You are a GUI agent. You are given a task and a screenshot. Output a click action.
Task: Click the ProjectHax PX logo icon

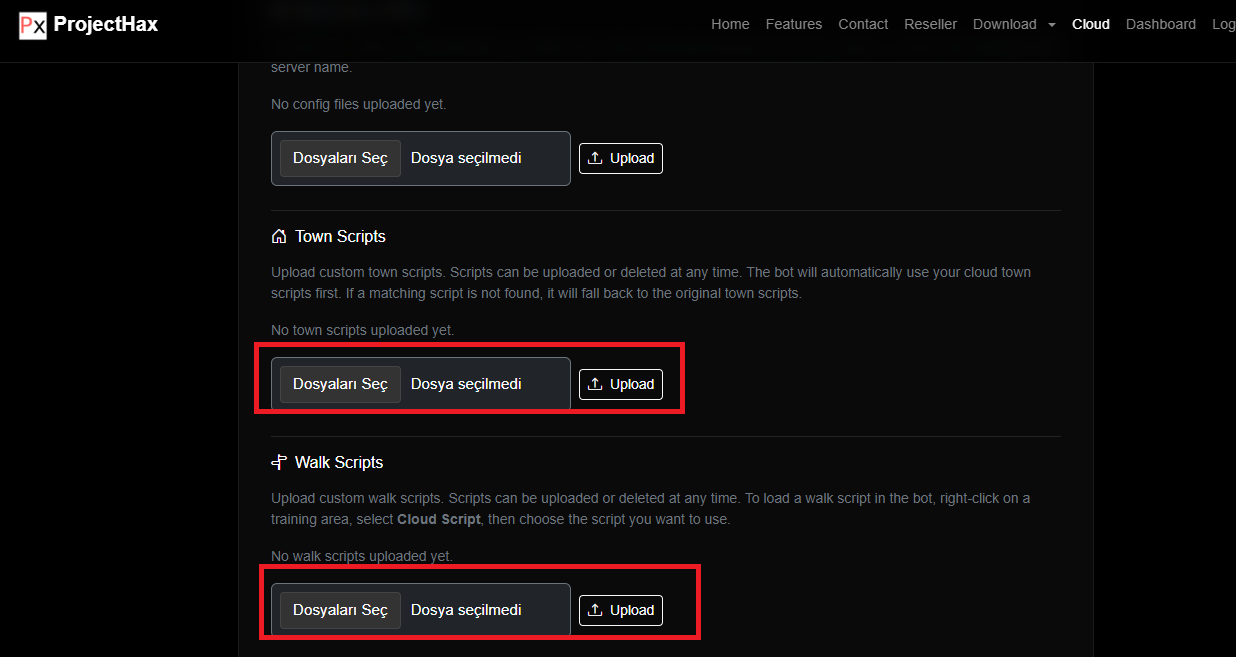click(x=33, y=25)
